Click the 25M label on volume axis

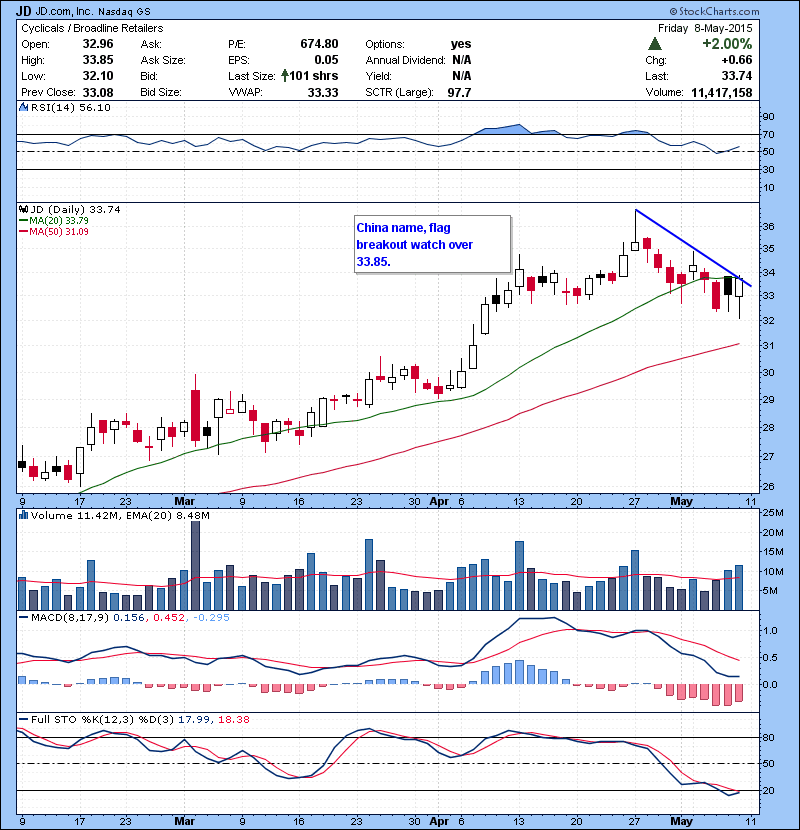pyautogui.click(x=773, y=512)
